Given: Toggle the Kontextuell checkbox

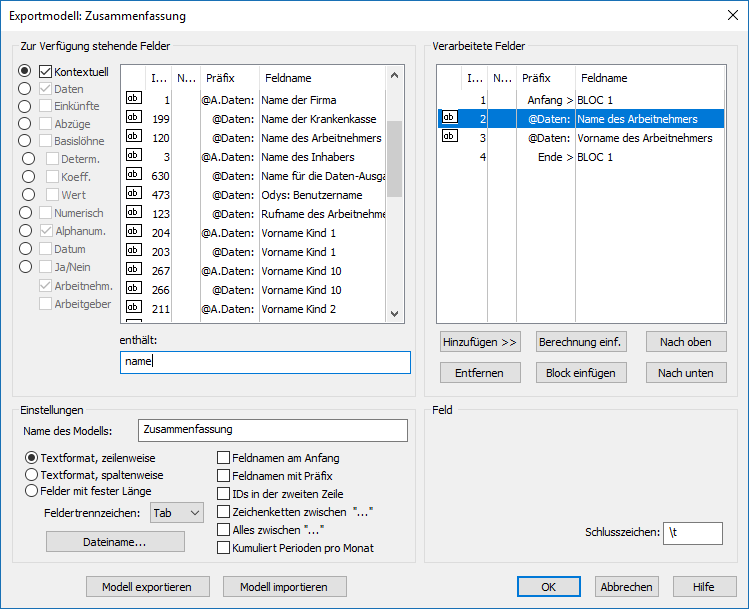Looking at the screenshot, I should [x=45, y=72].
